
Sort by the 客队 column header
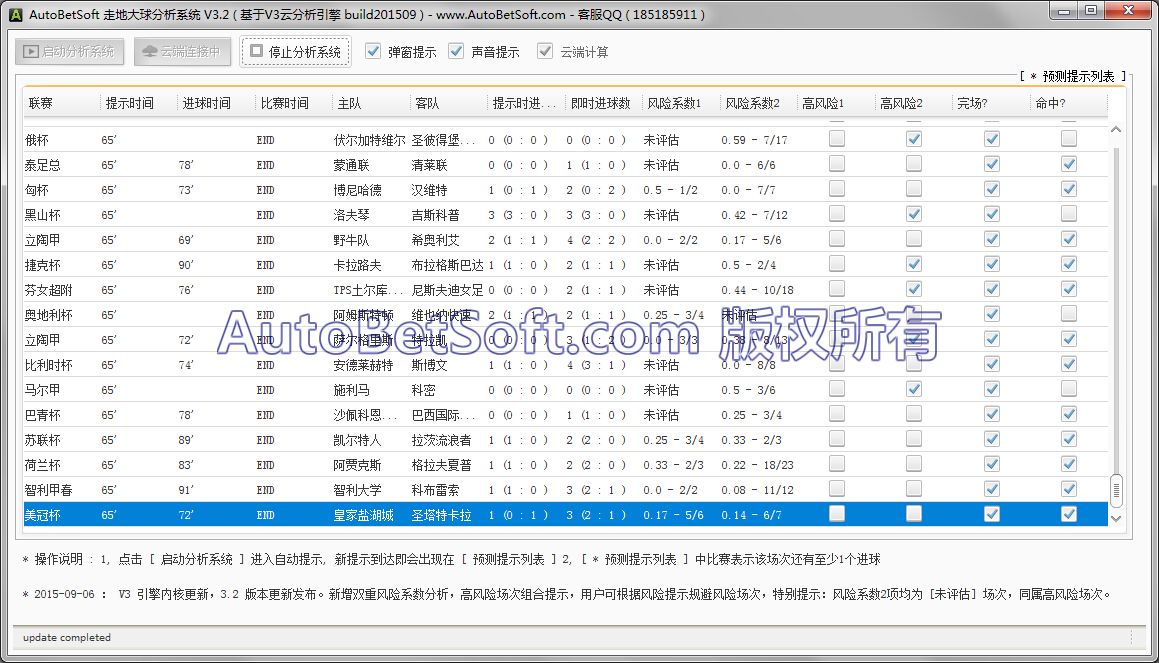pyautogui.click(x=448, y=103)
